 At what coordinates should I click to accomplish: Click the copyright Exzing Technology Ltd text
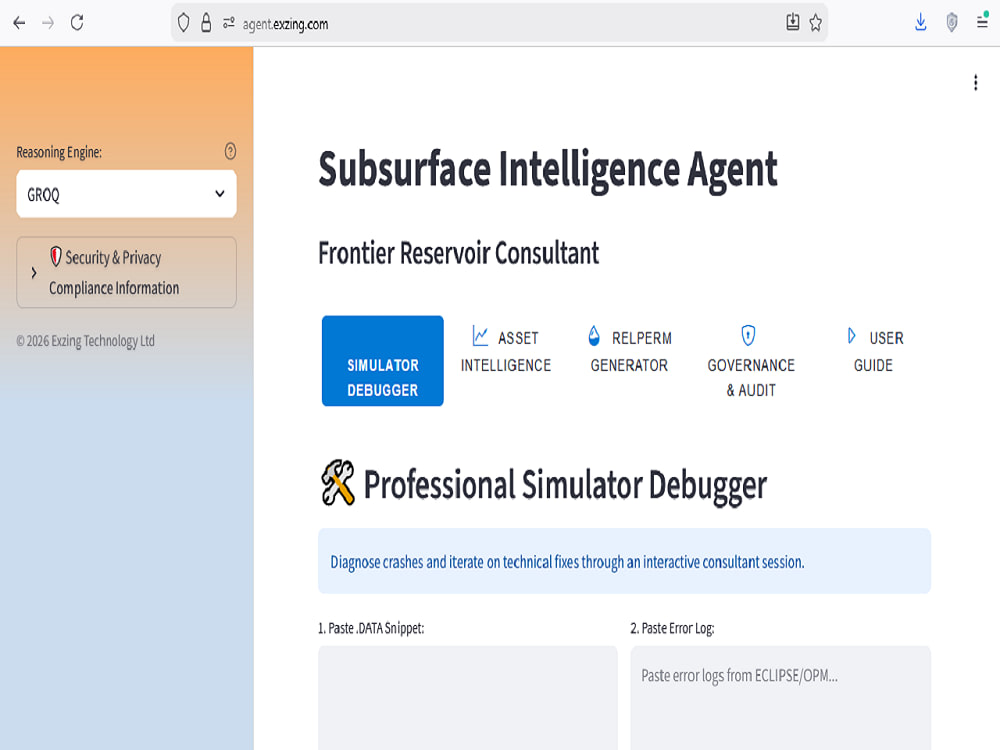coord(85,341)
